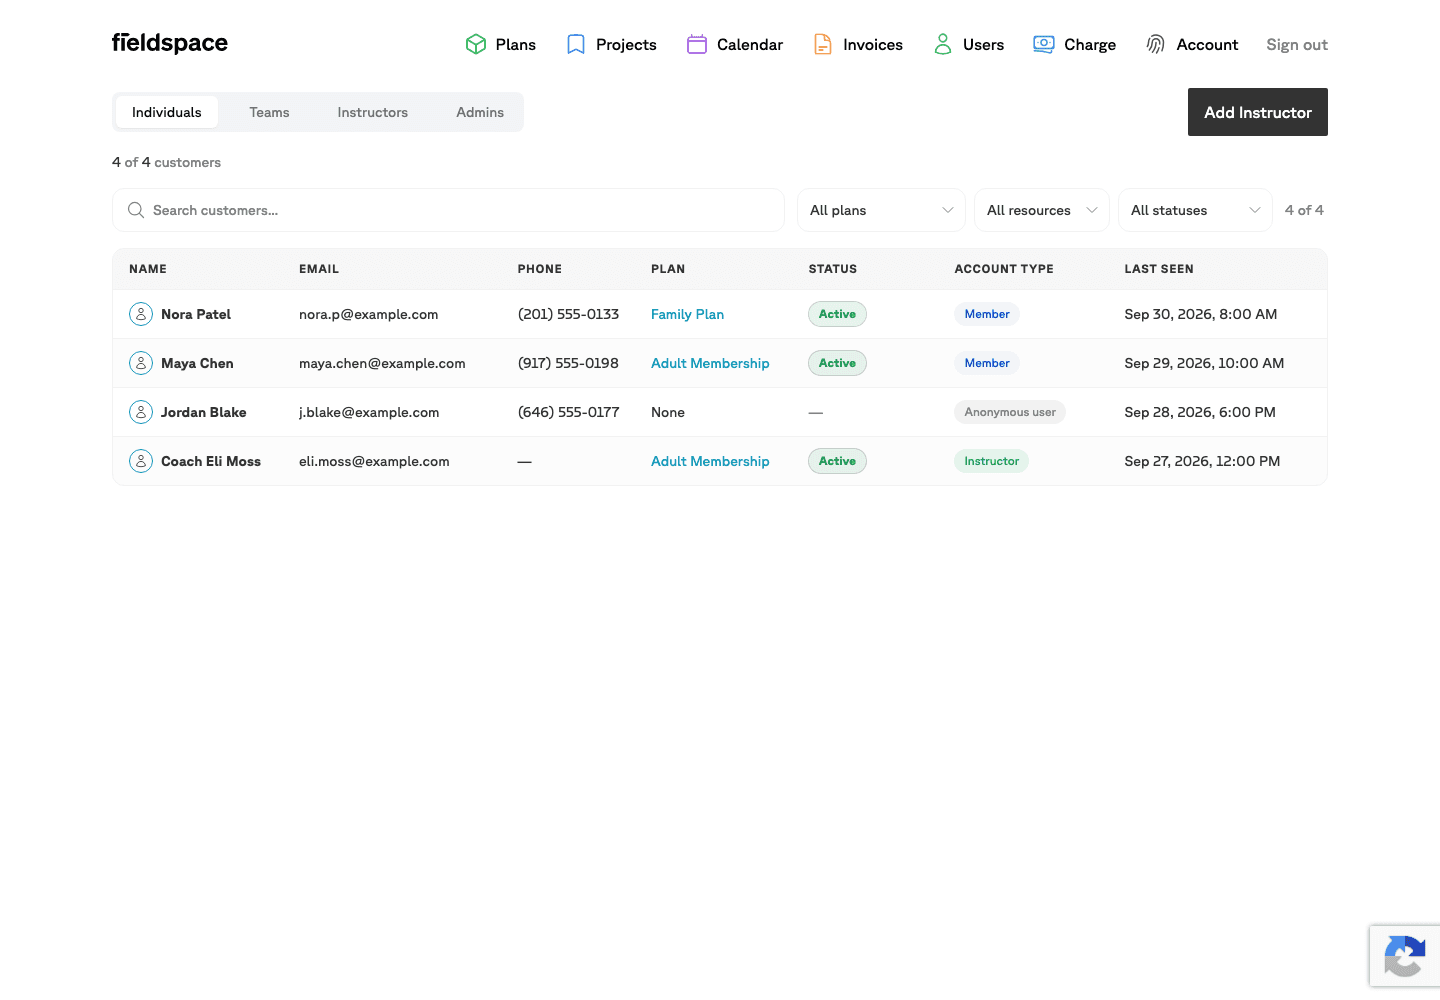This screenshot has height=1000, width=1440.
Task: Go to the Projects page
Action: click(x=612, y=44)
